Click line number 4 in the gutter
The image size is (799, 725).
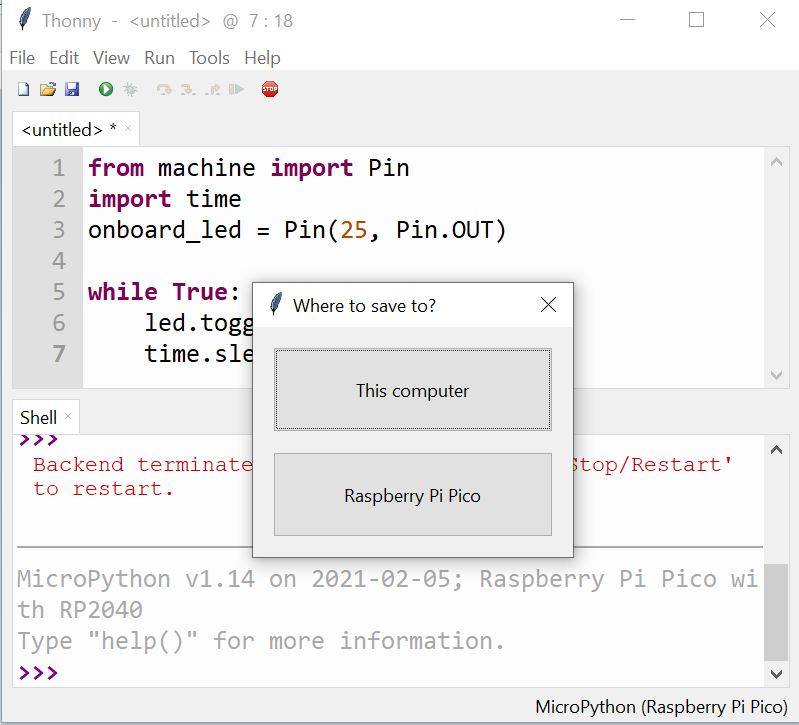pos(59,261)
